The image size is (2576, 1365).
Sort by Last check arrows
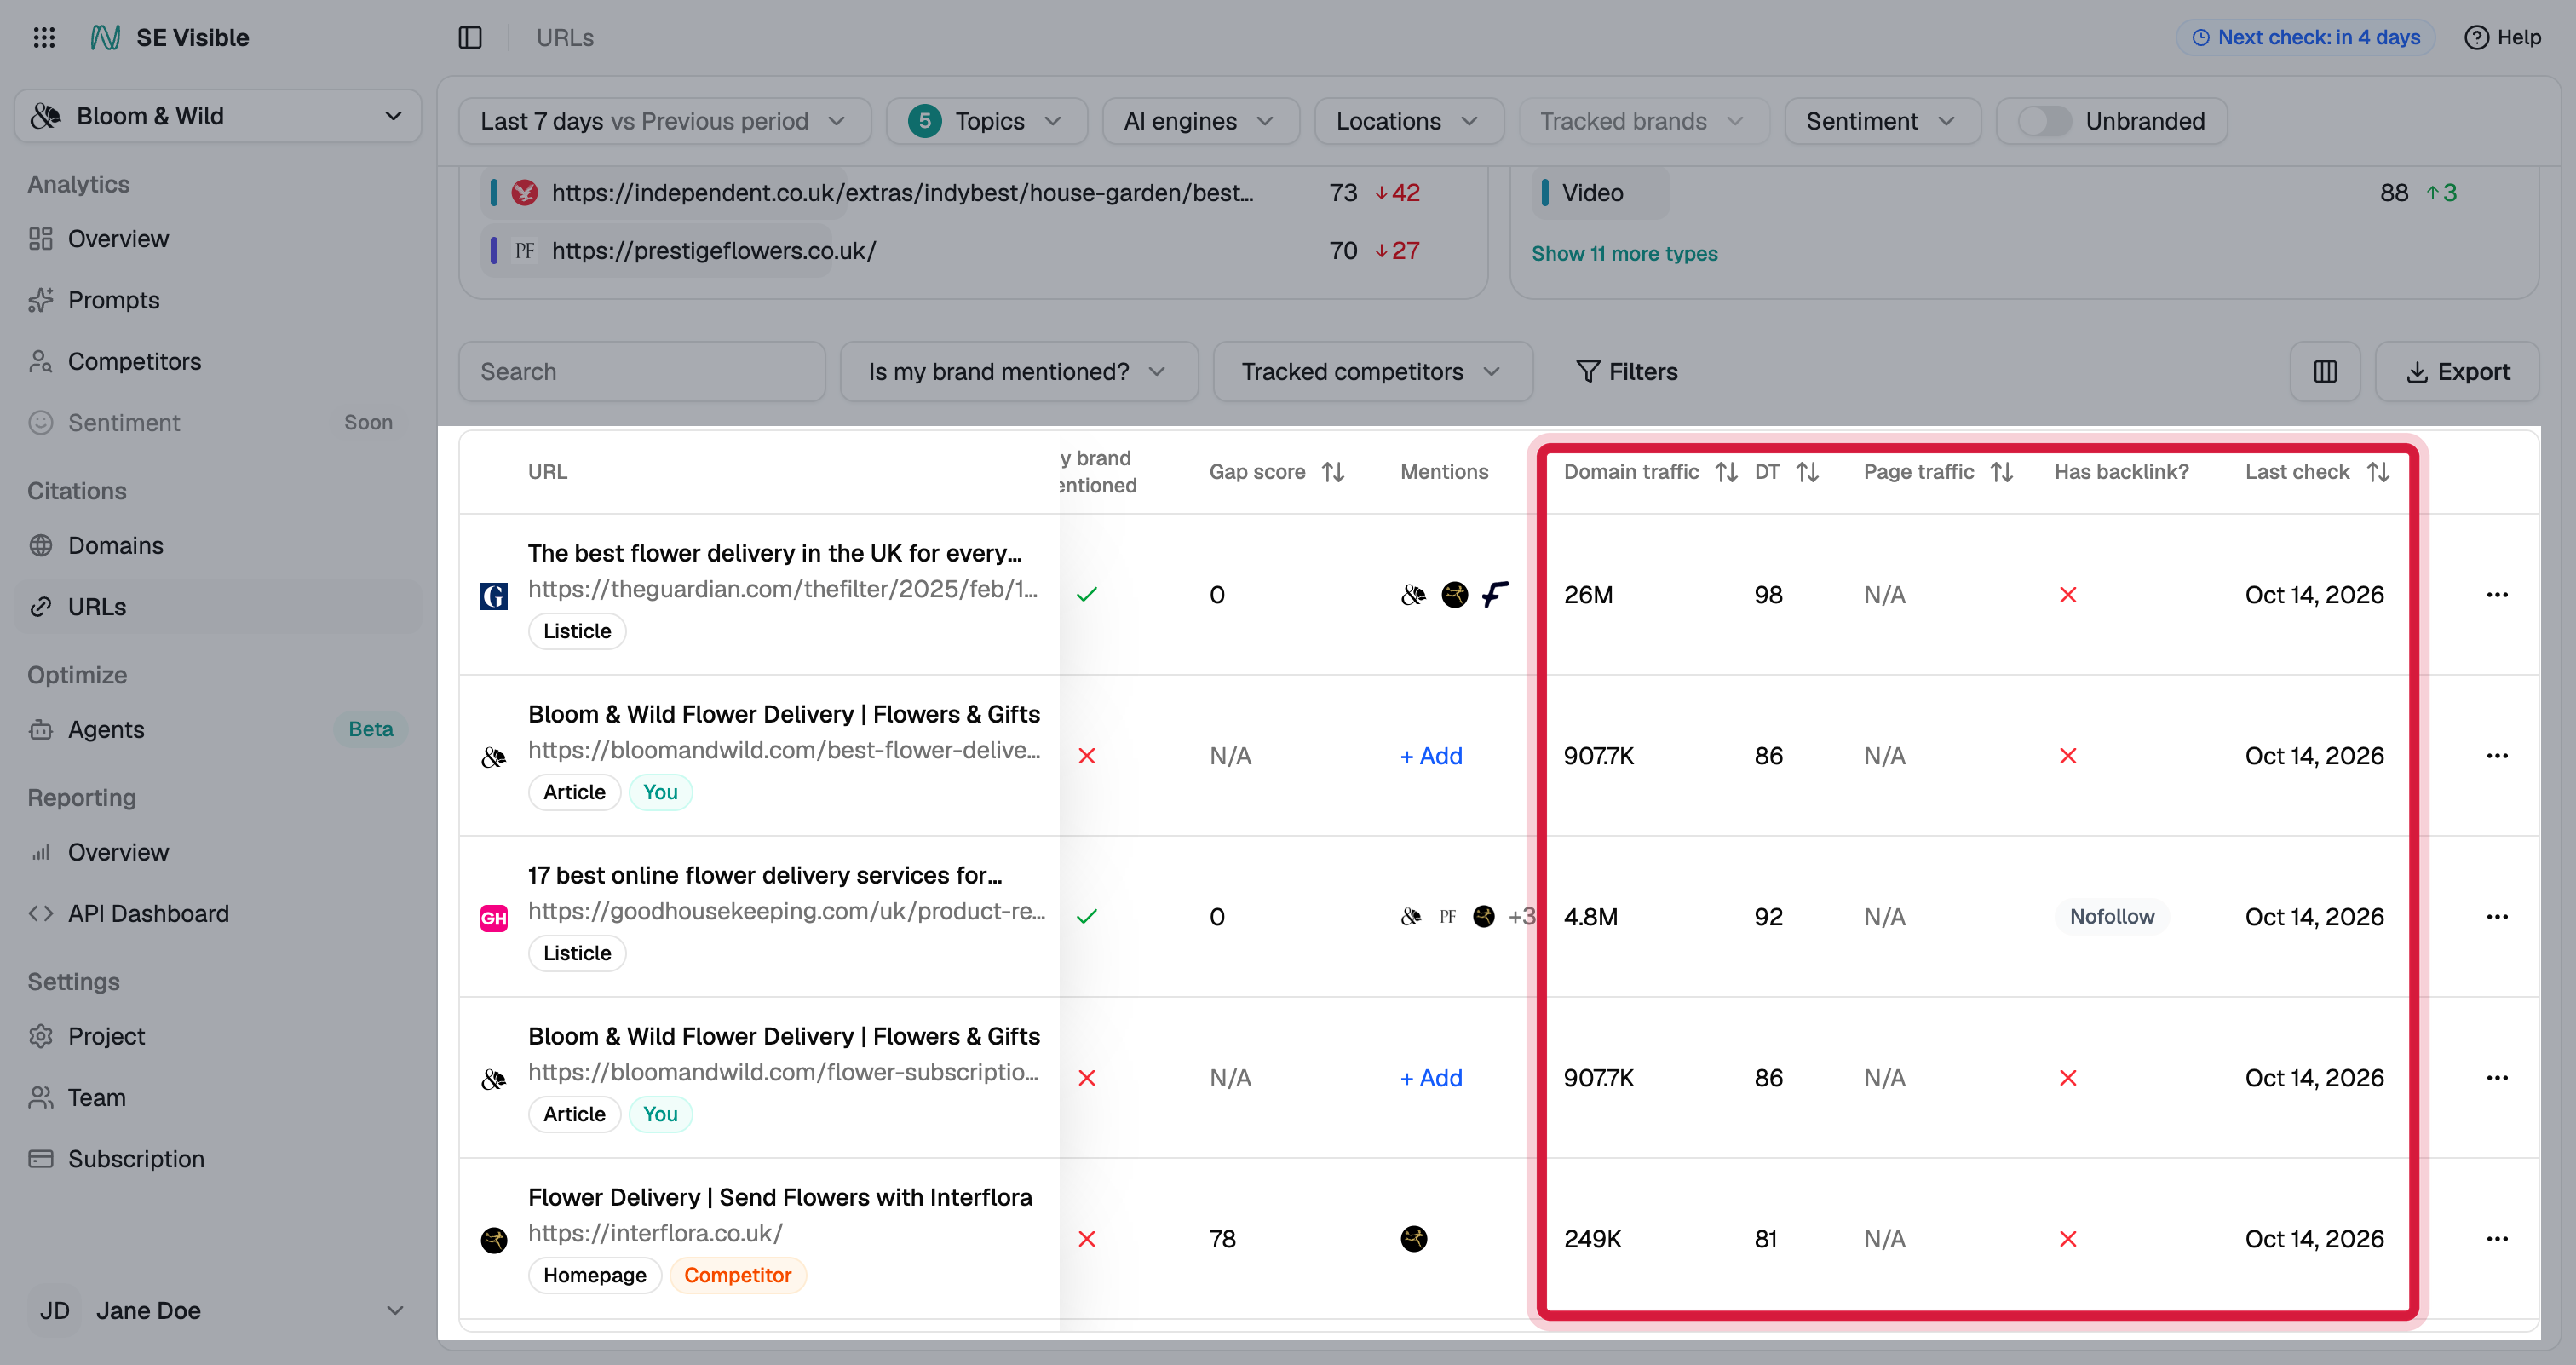pyautogui.click(x=2378, y=472)
